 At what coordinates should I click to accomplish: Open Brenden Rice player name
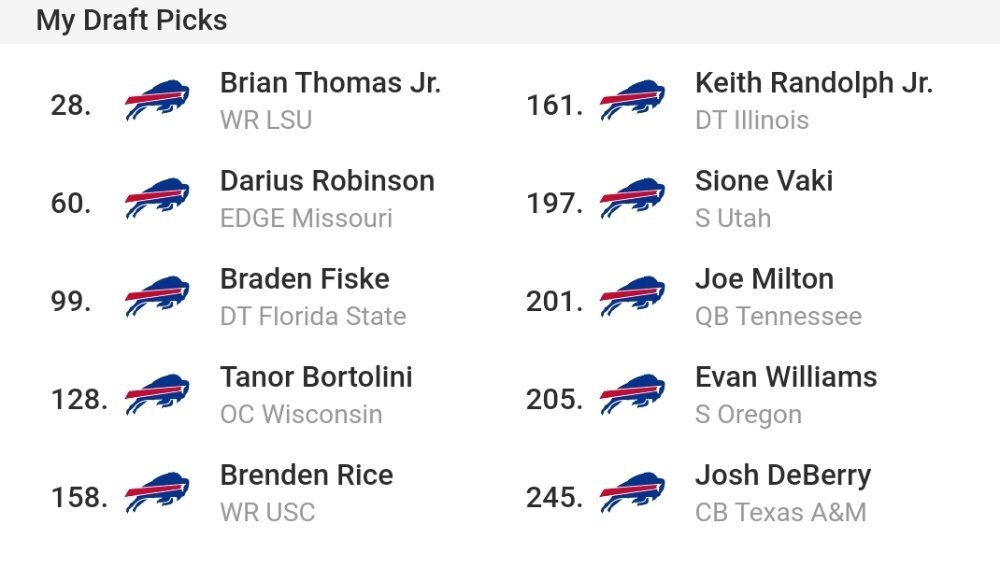point(307,476)
